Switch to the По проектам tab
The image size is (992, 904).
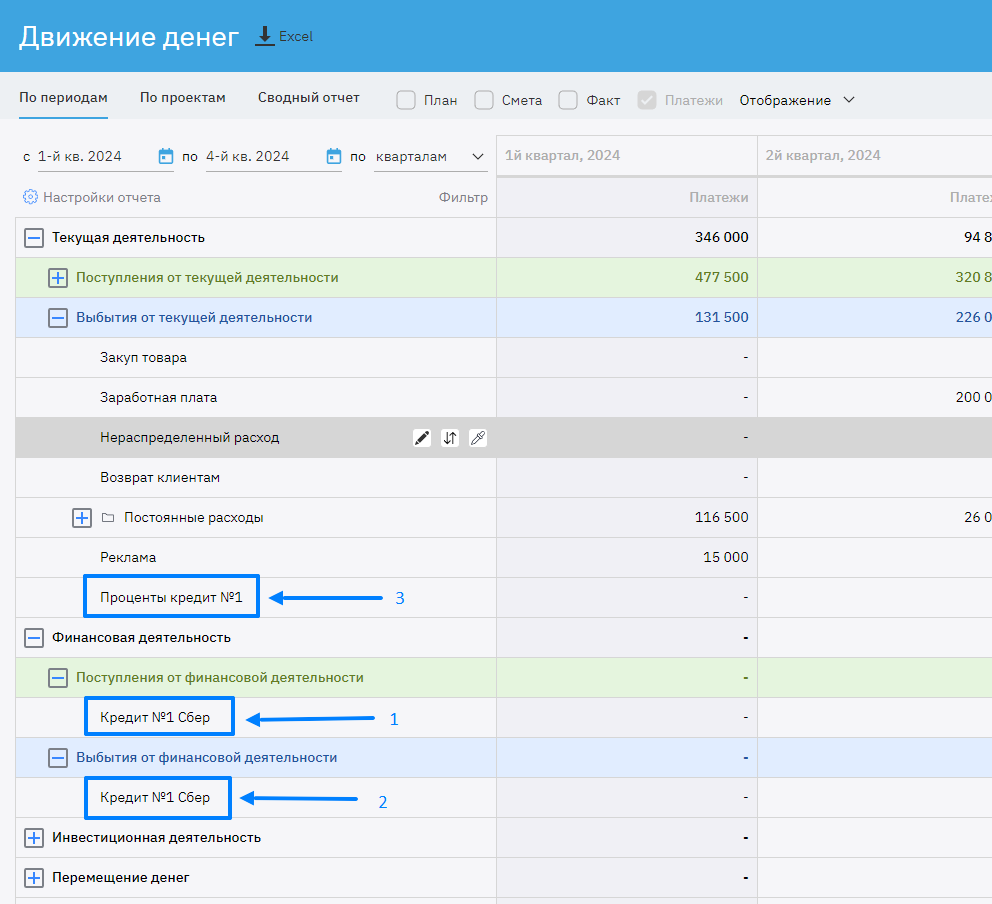pyautogui.click(x=183, y=98)
